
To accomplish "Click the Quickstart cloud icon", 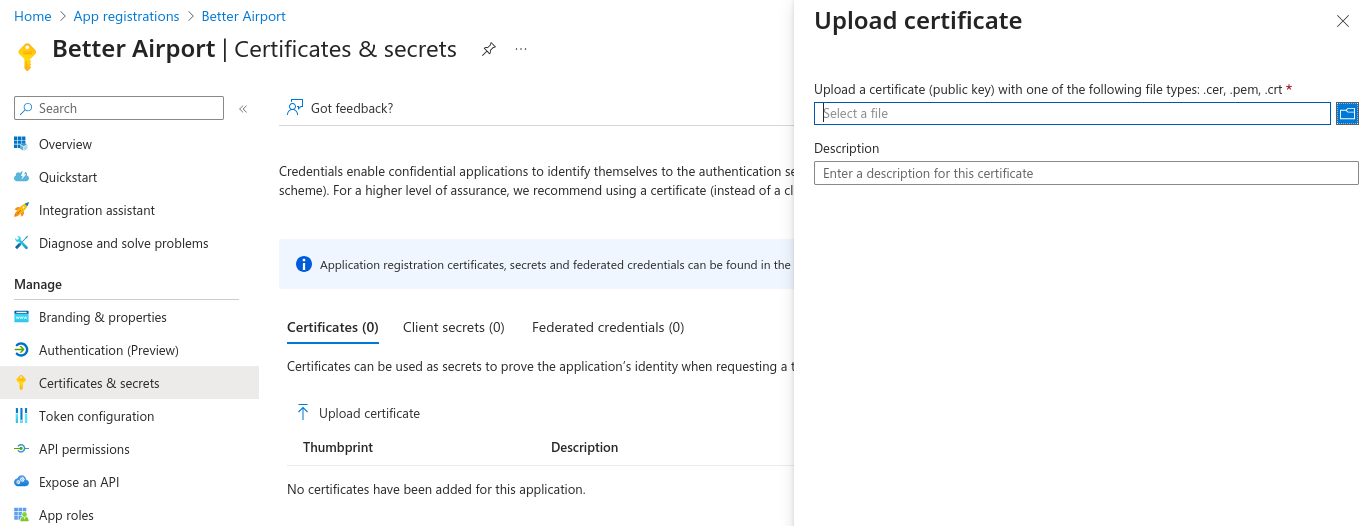I will click(21, 177).
